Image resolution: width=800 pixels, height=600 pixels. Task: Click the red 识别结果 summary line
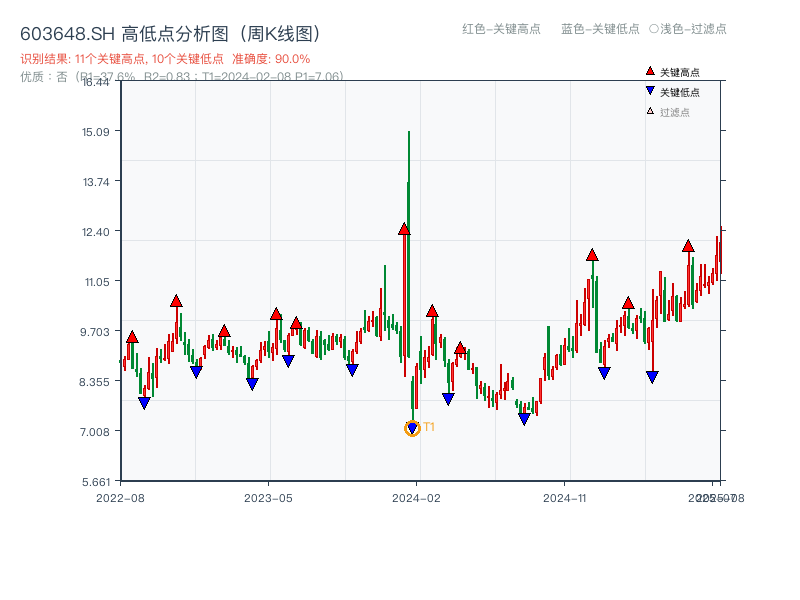tap(165, 59)
